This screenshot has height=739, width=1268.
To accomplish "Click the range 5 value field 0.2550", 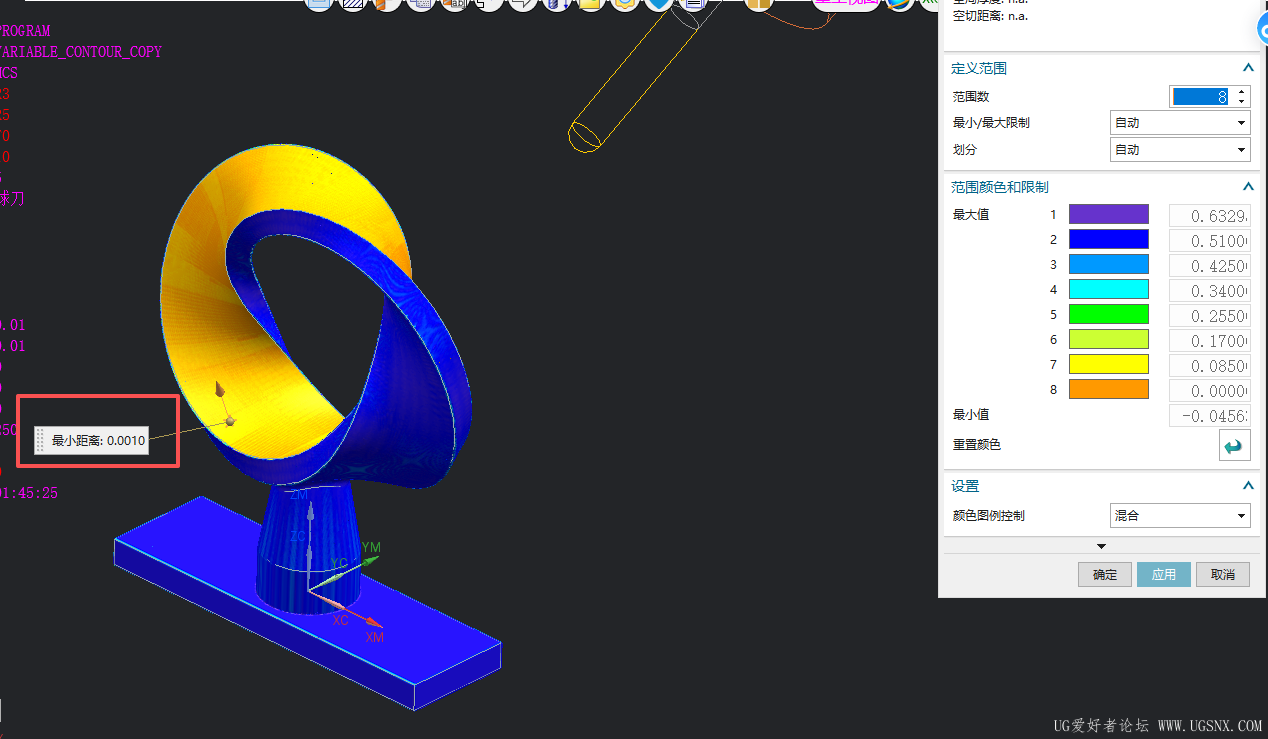I will coord(1209,316).
